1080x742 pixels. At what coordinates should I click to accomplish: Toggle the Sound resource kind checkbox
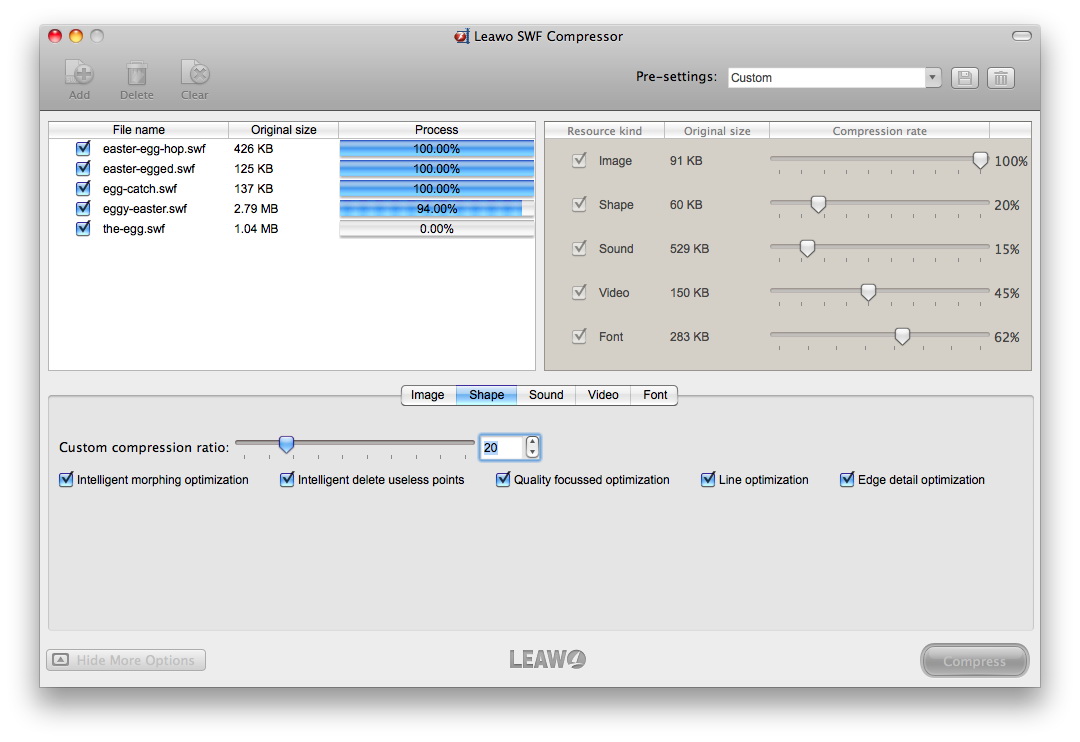[x=579, y=248]
